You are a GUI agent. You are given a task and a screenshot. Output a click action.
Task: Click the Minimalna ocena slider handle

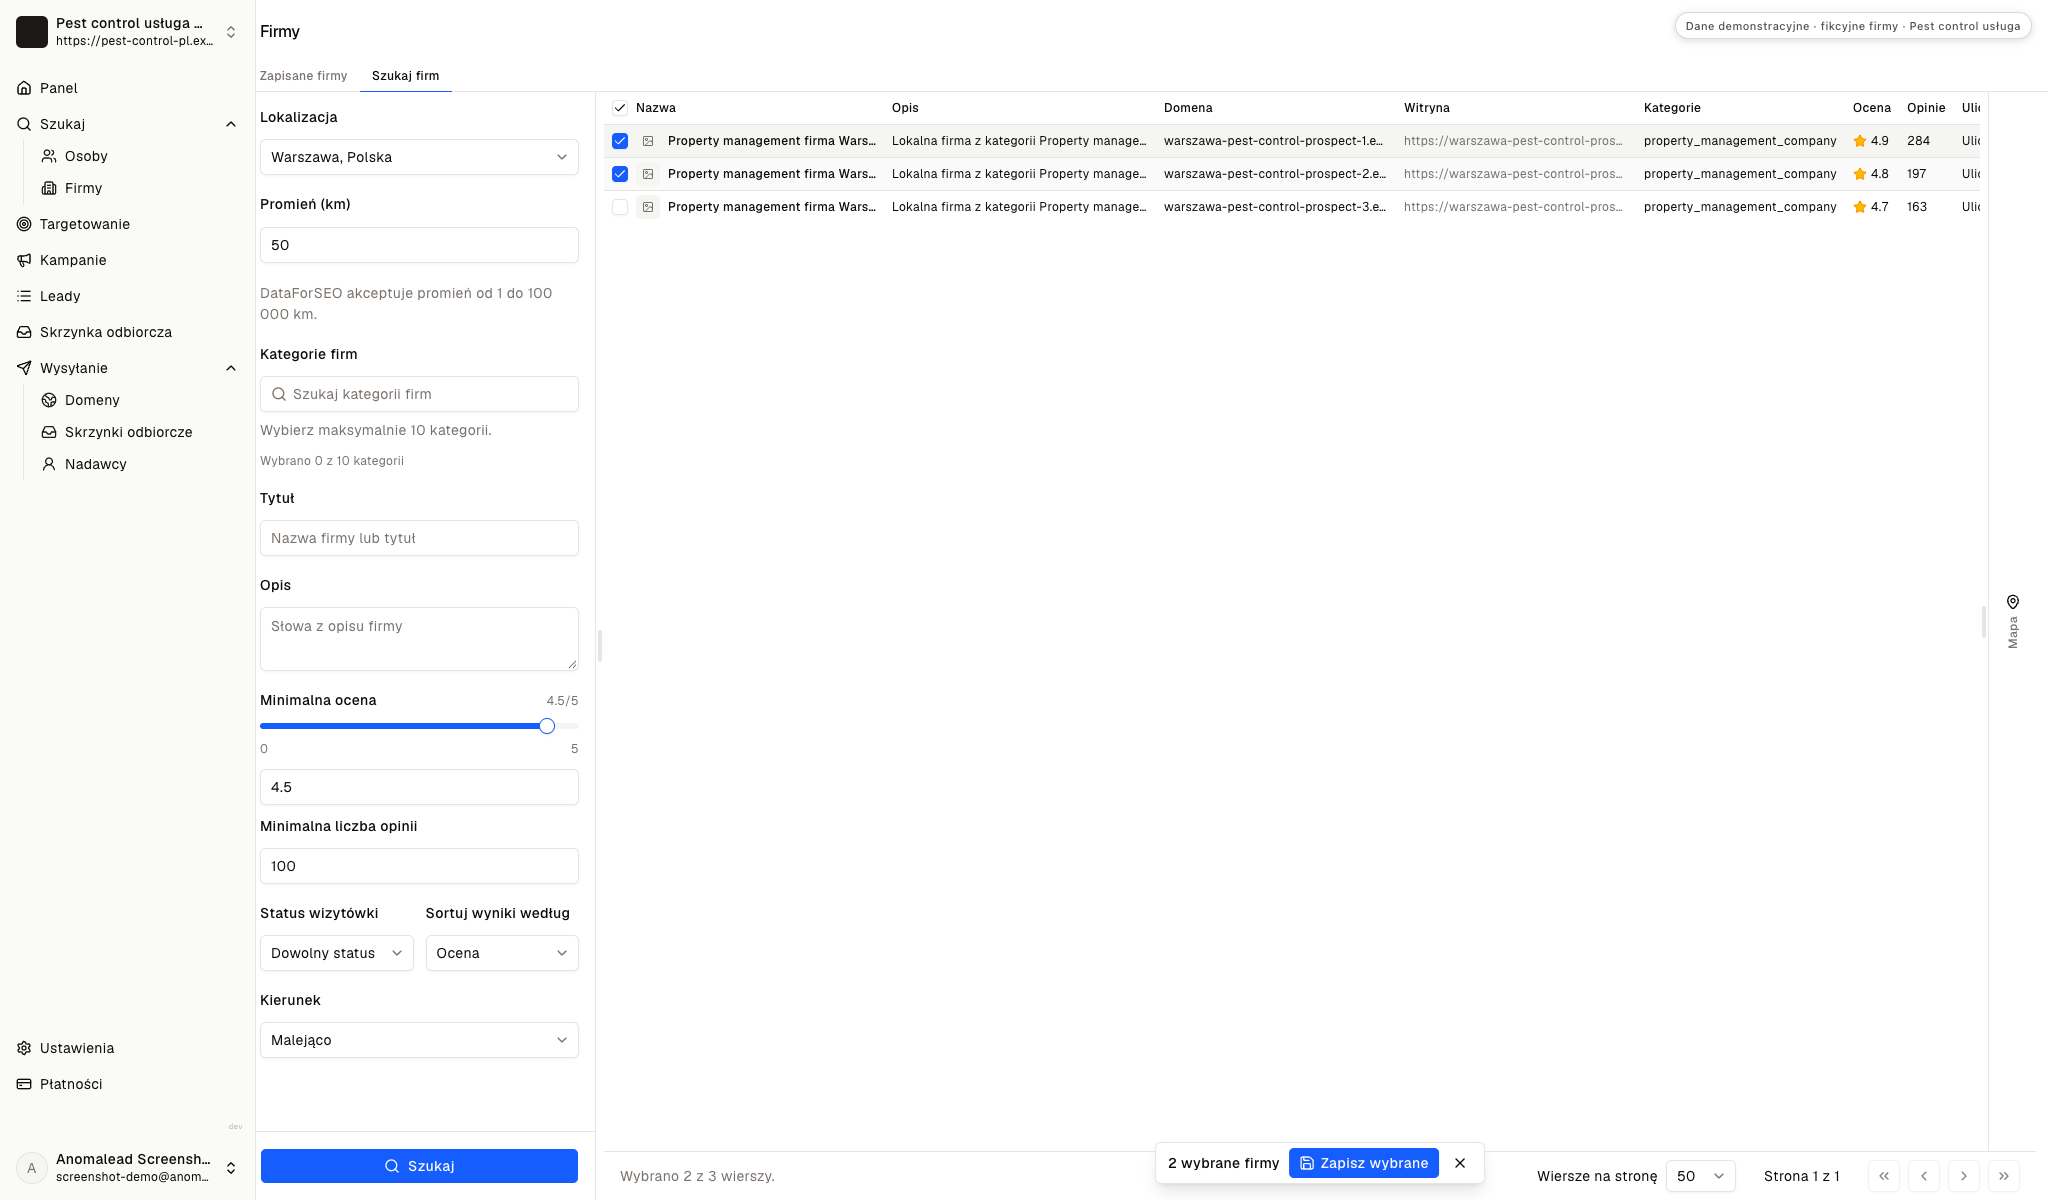pos(547,726)
